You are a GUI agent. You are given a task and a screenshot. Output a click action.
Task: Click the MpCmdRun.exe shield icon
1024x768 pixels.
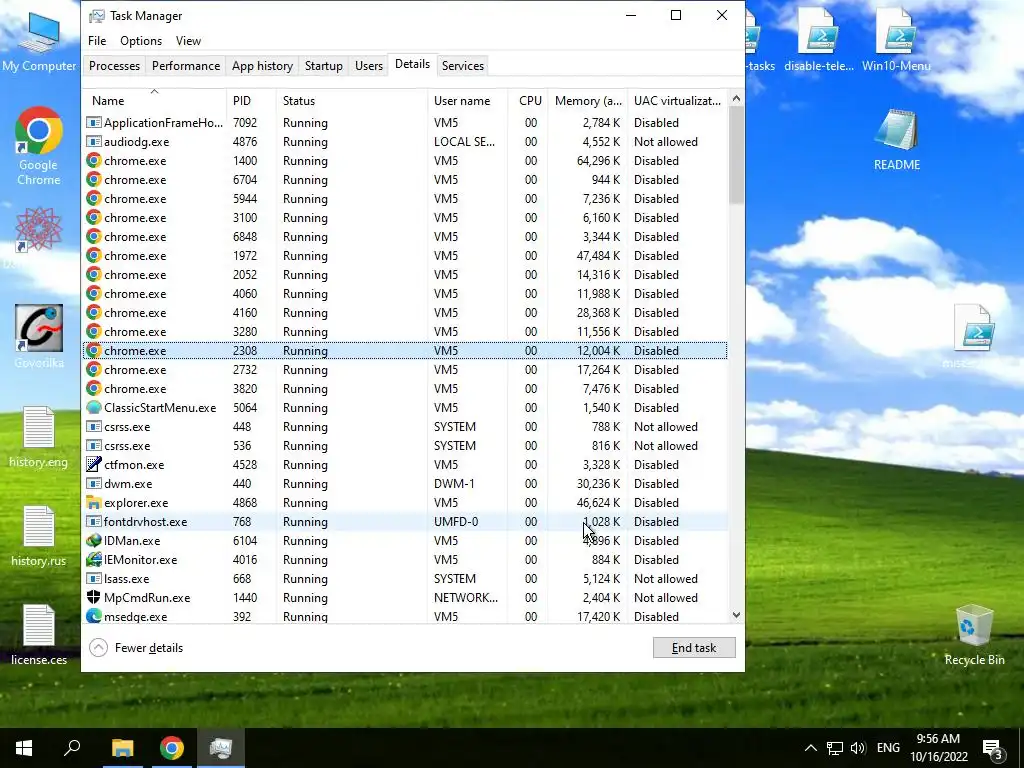(x=94, y=598)
